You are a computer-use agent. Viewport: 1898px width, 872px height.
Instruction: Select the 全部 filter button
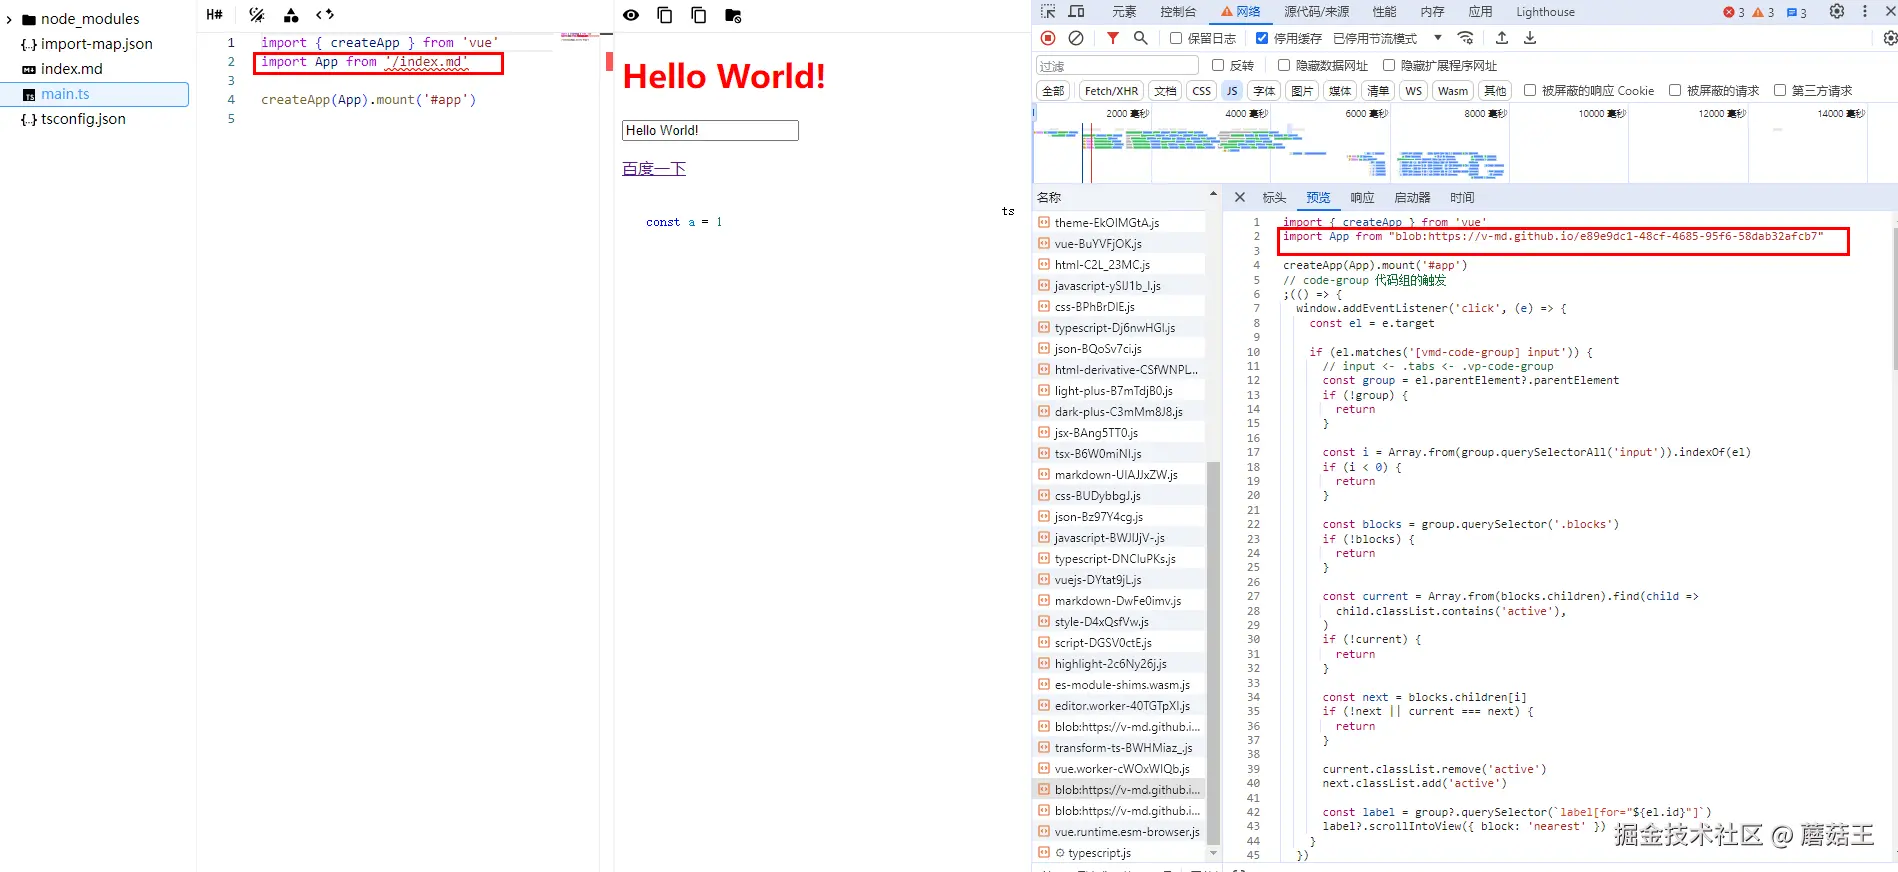tap(1053, 91)
